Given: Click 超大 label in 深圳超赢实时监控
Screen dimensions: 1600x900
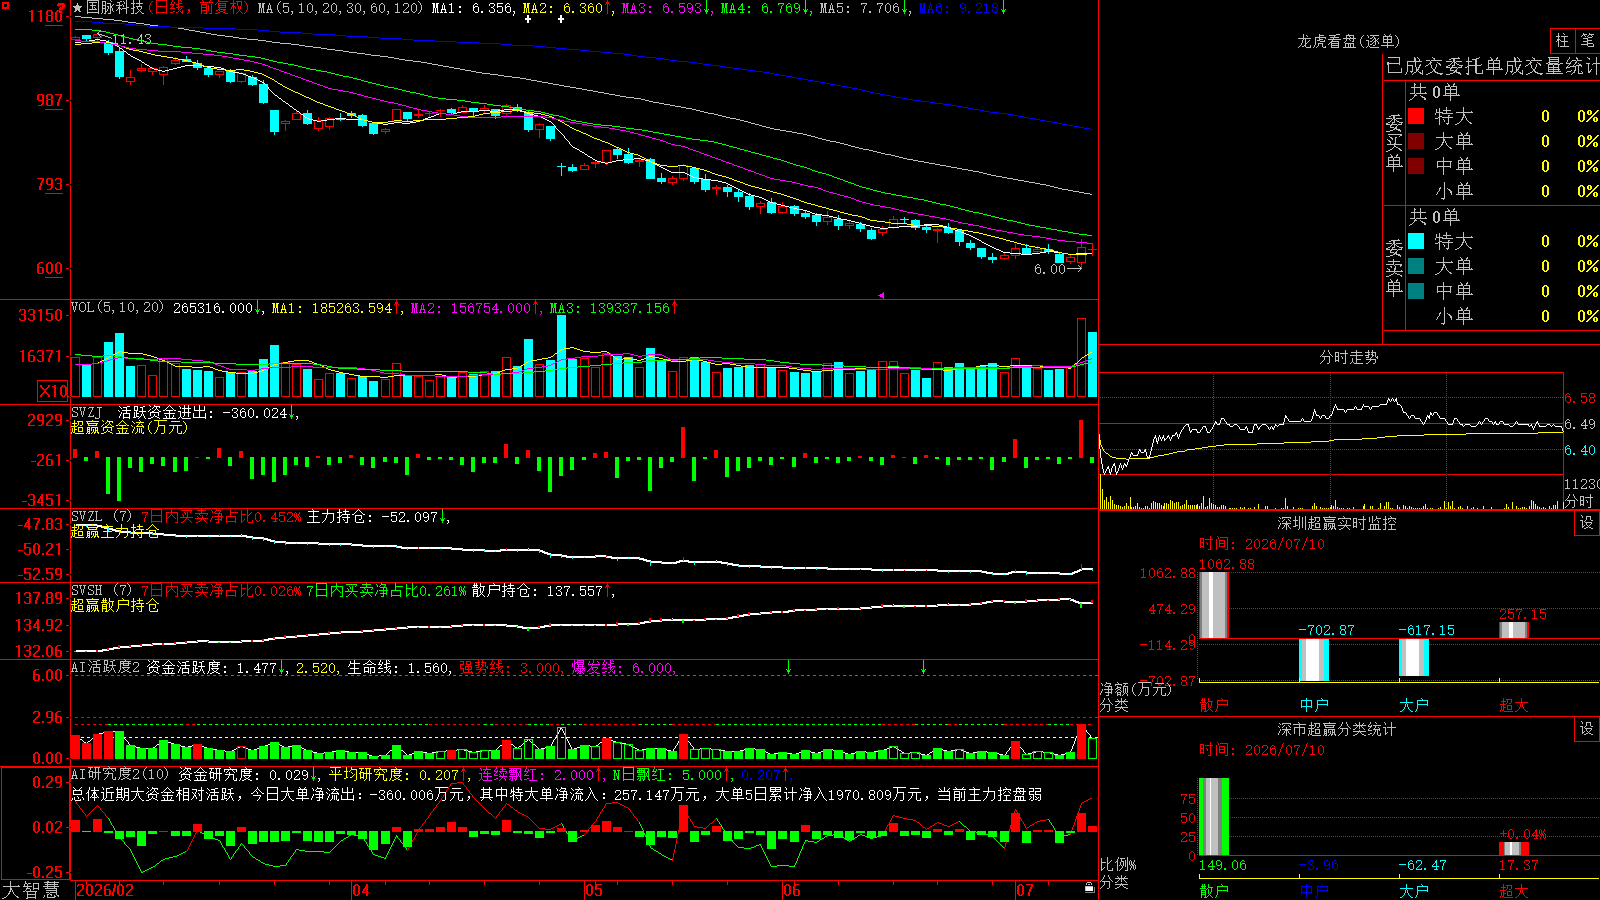Looking at the screenshot, I should coord(1514,705).
